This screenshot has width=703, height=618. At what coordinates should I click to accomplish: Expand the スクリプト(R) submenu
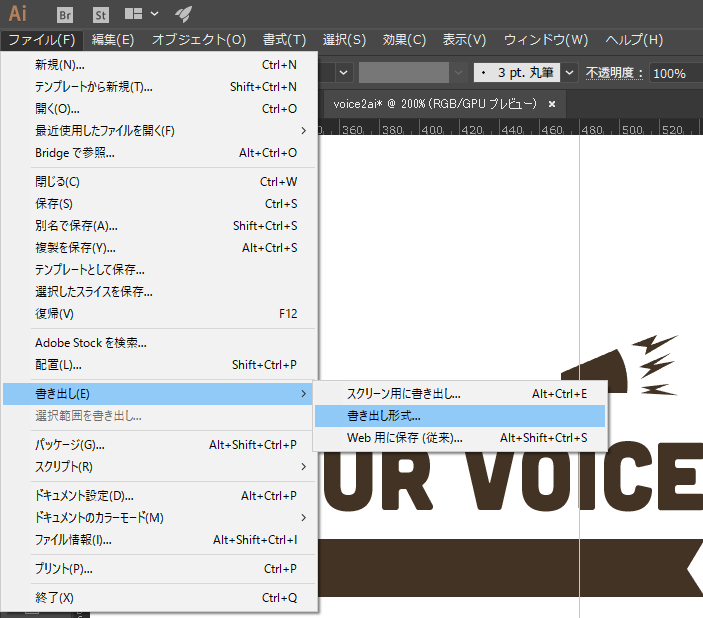pos(160,466)
